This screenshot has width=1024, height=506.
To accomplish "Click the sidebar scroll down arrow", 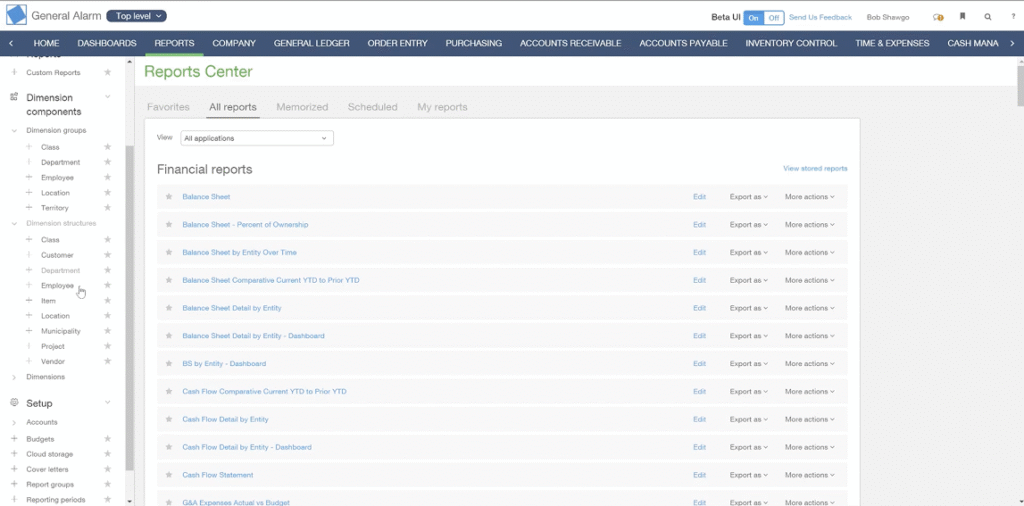I will tap(129, 501).
